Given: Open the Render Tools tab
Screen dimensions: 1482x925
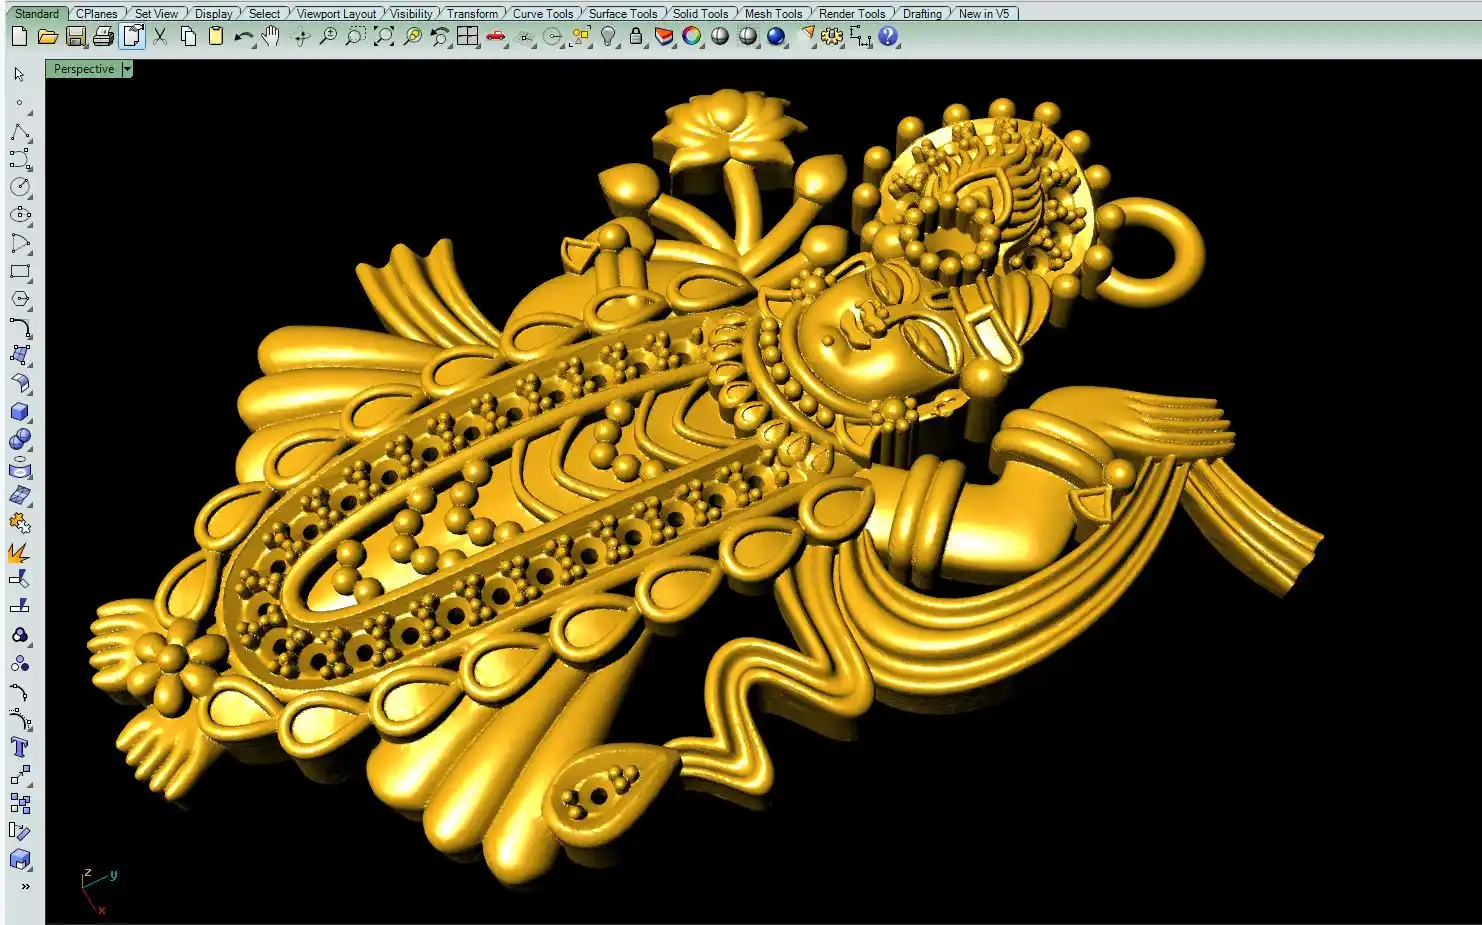Looking at the screenshot, I should click(x=851, y=14).
